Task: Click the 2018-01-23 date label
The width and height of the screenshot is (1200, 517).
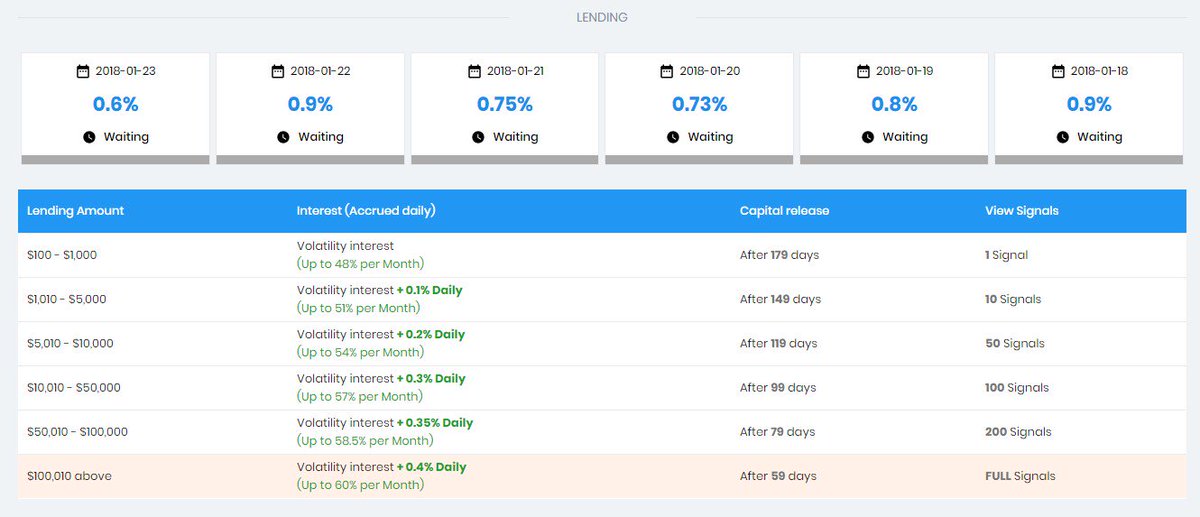Action: pos(125,71)
